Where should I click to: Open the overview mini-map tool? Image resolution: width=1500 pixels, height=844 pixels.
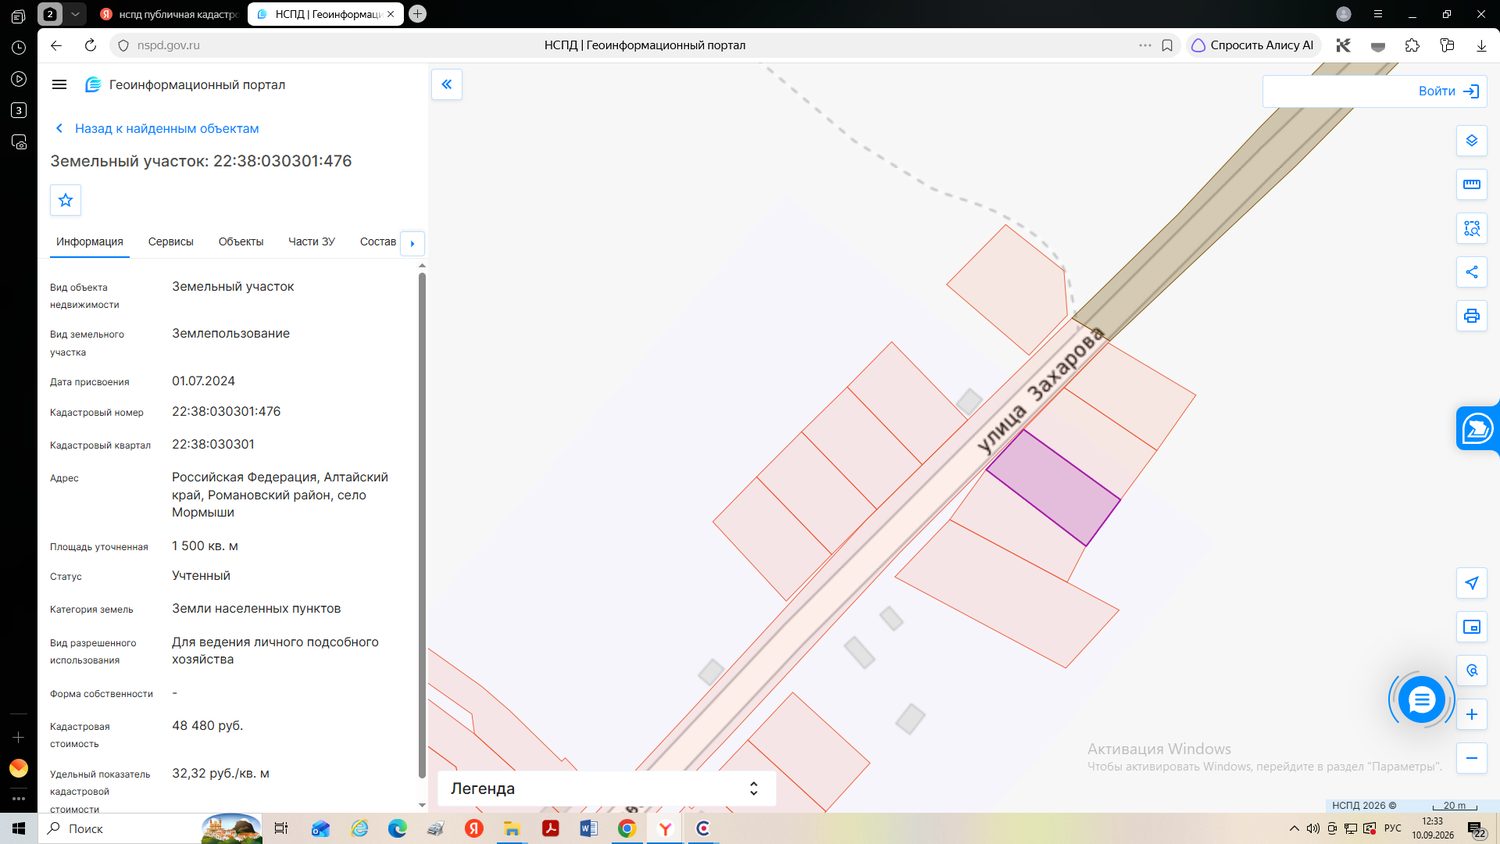[1472, 627]
